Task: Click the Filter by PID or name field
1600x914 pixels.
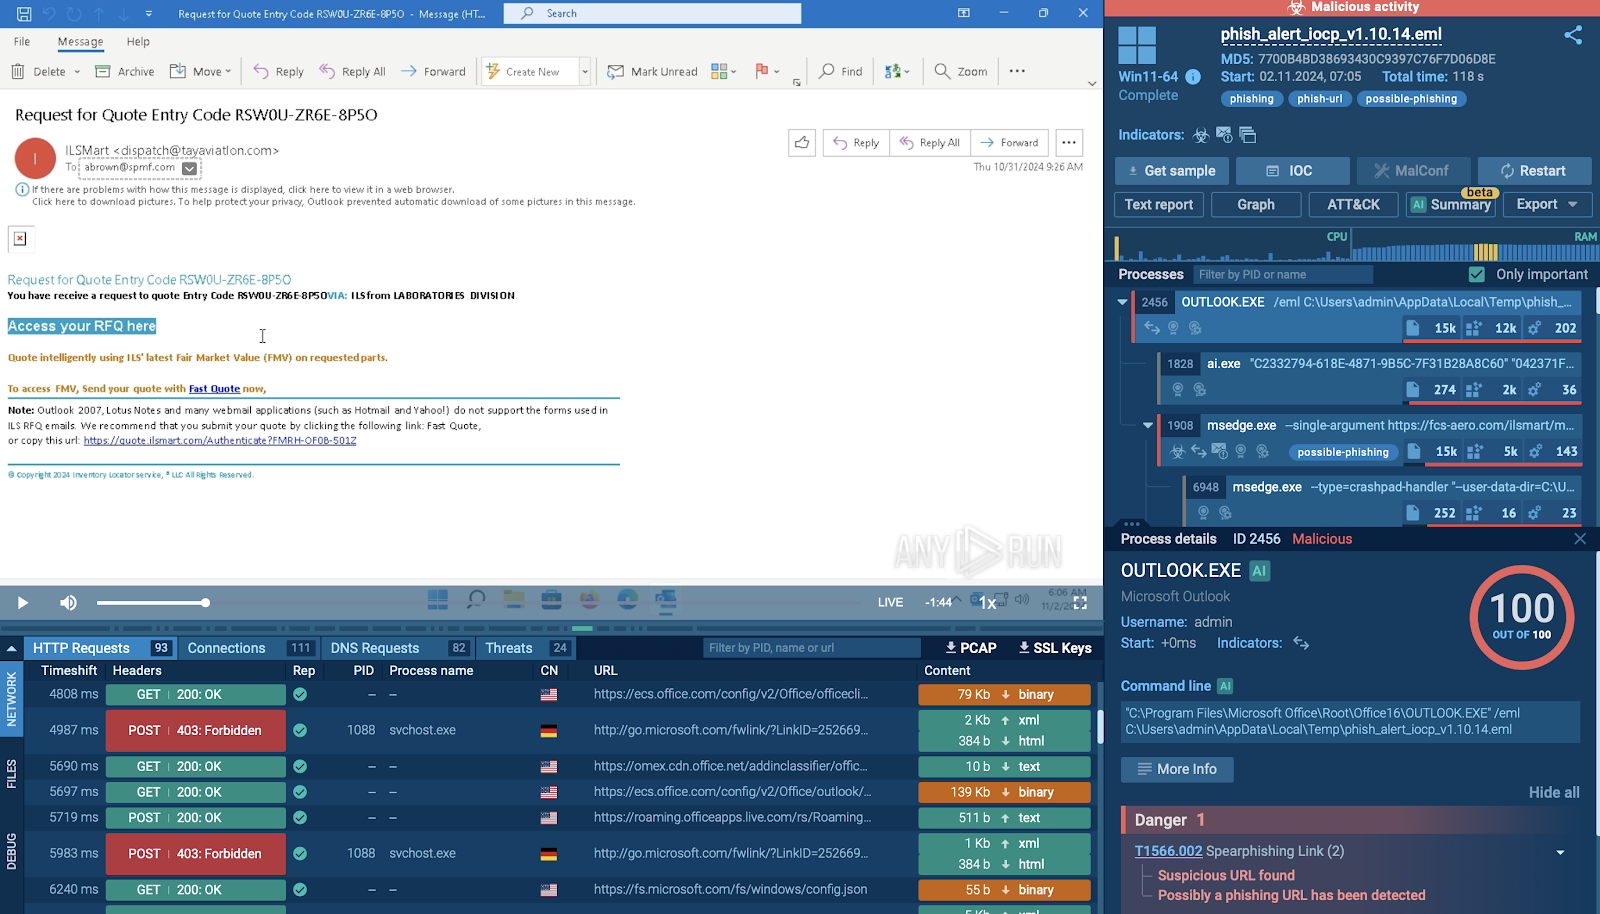Action: point(1282,274)
